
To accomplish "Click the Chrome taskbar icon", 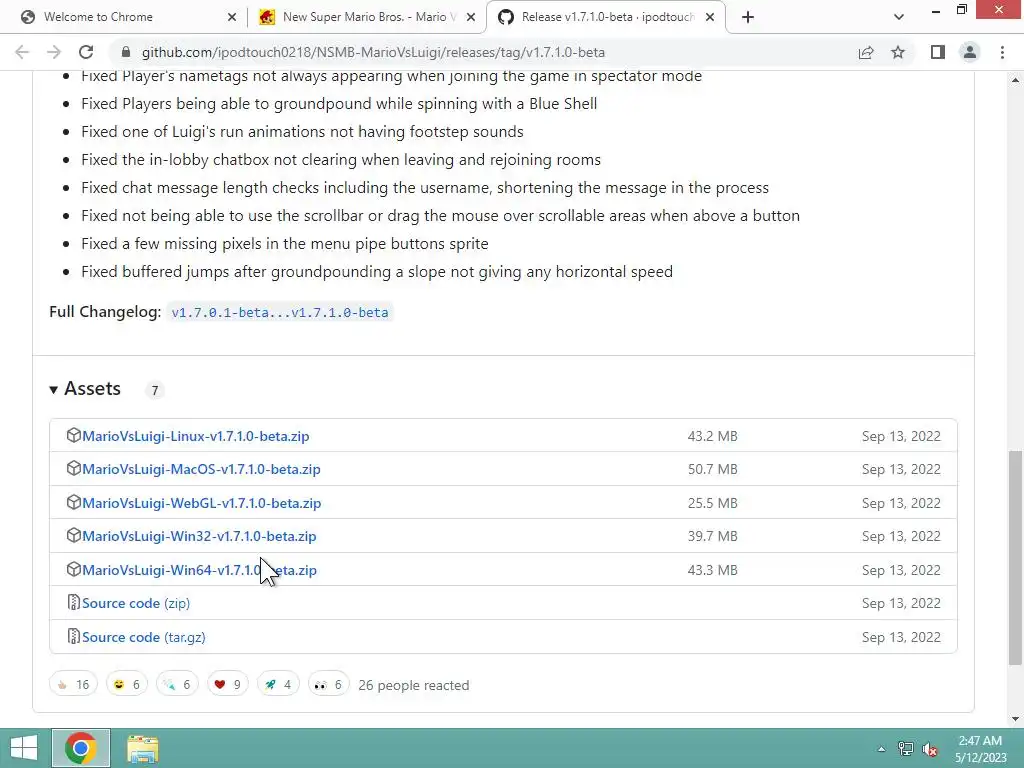I will click(x=81, y=748).
